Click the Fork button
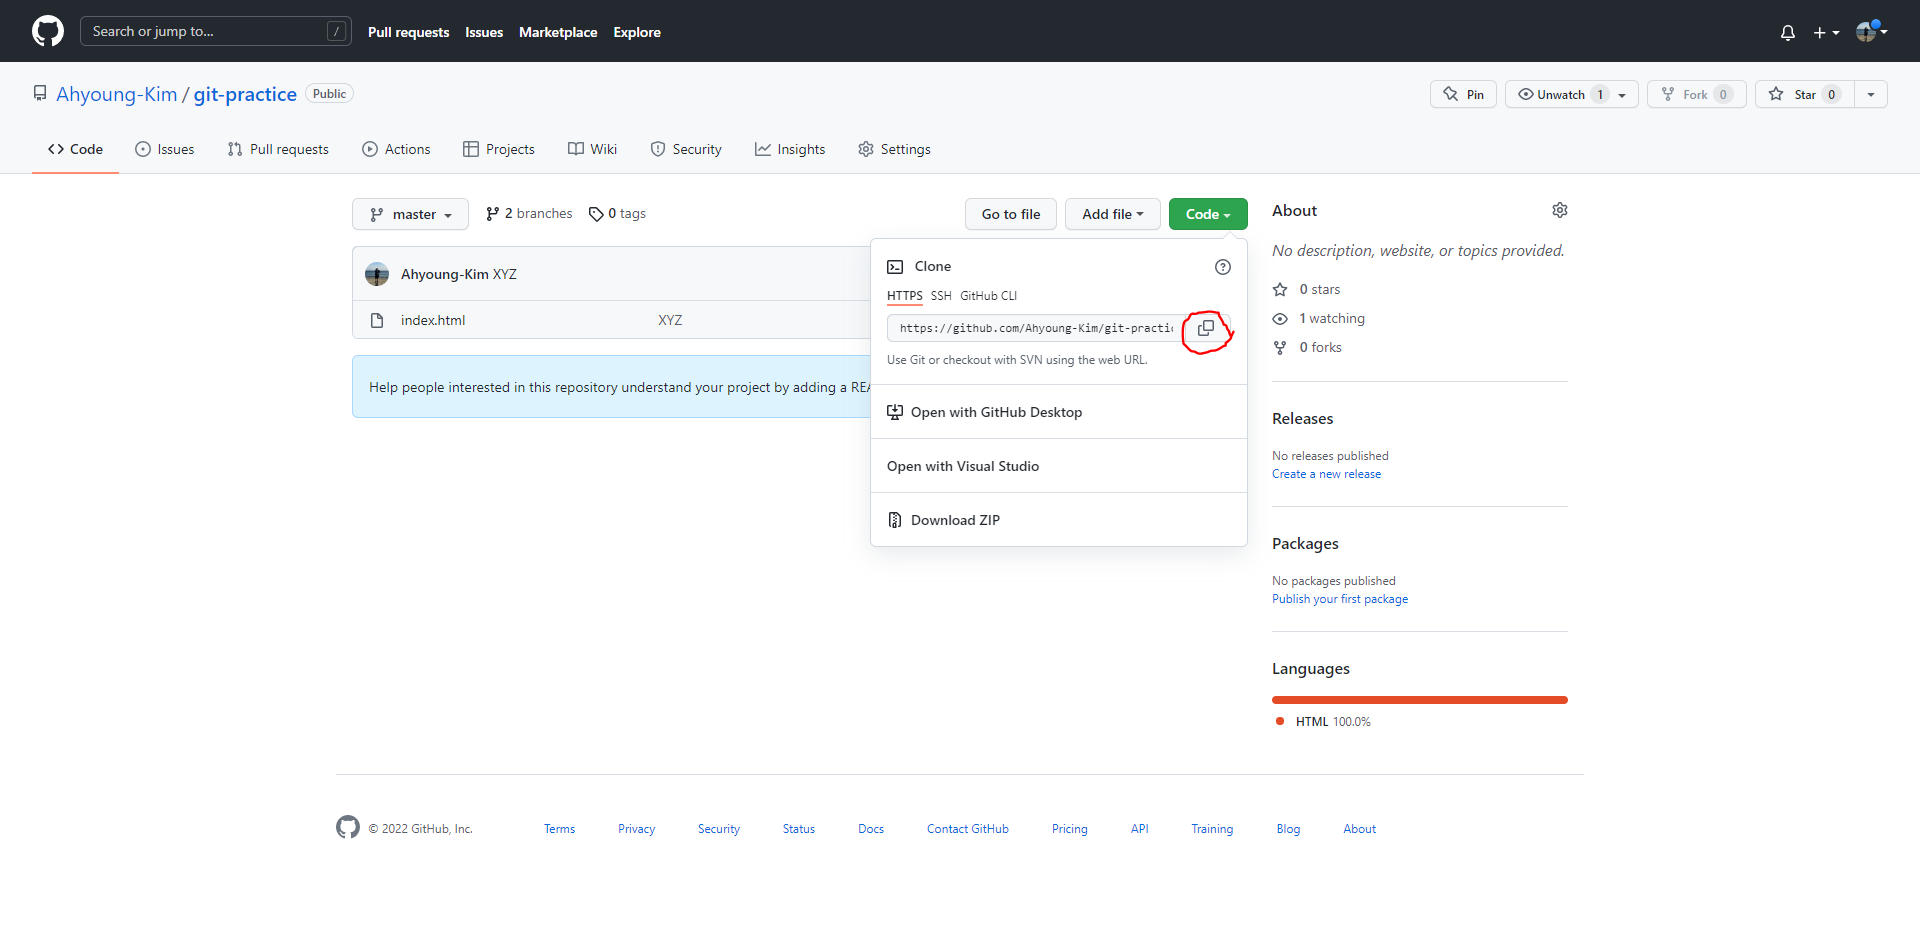This screenshot has width=1920, height=935. pos(1697,94)
